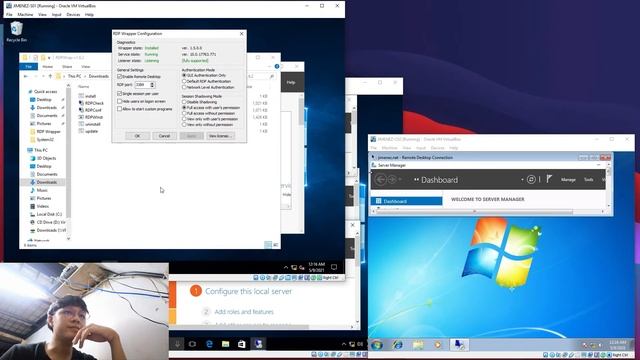This screenshot has height=360, width=640.
Task: Select pinned Desktop under Quick access
Action: pos(44,100)
